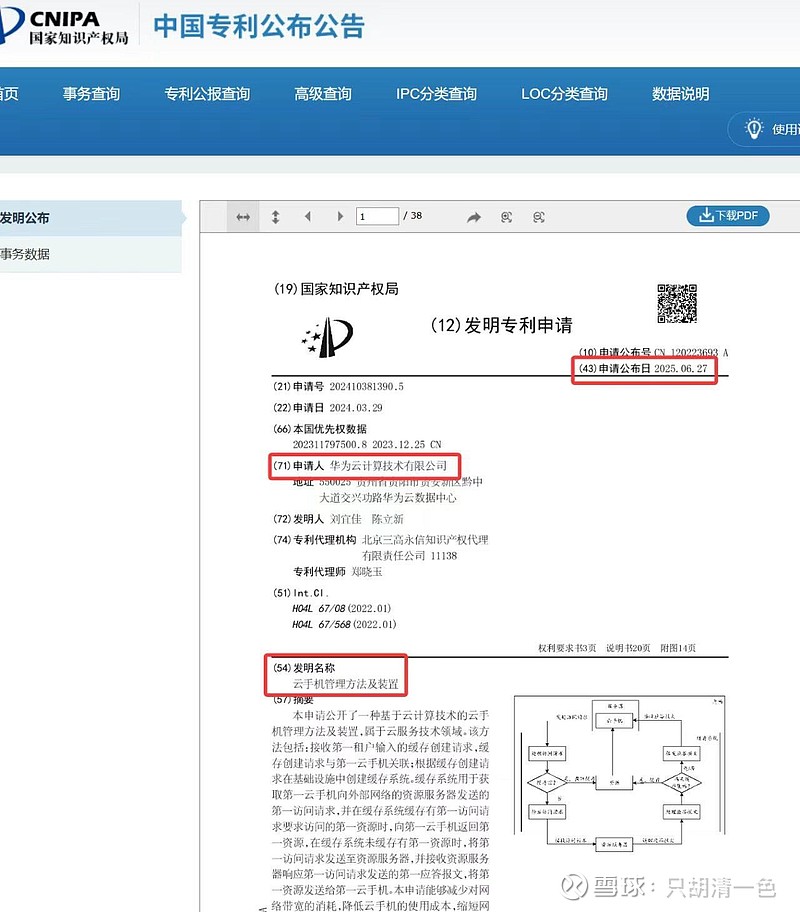Go to next page arrow

coord(340,216)
